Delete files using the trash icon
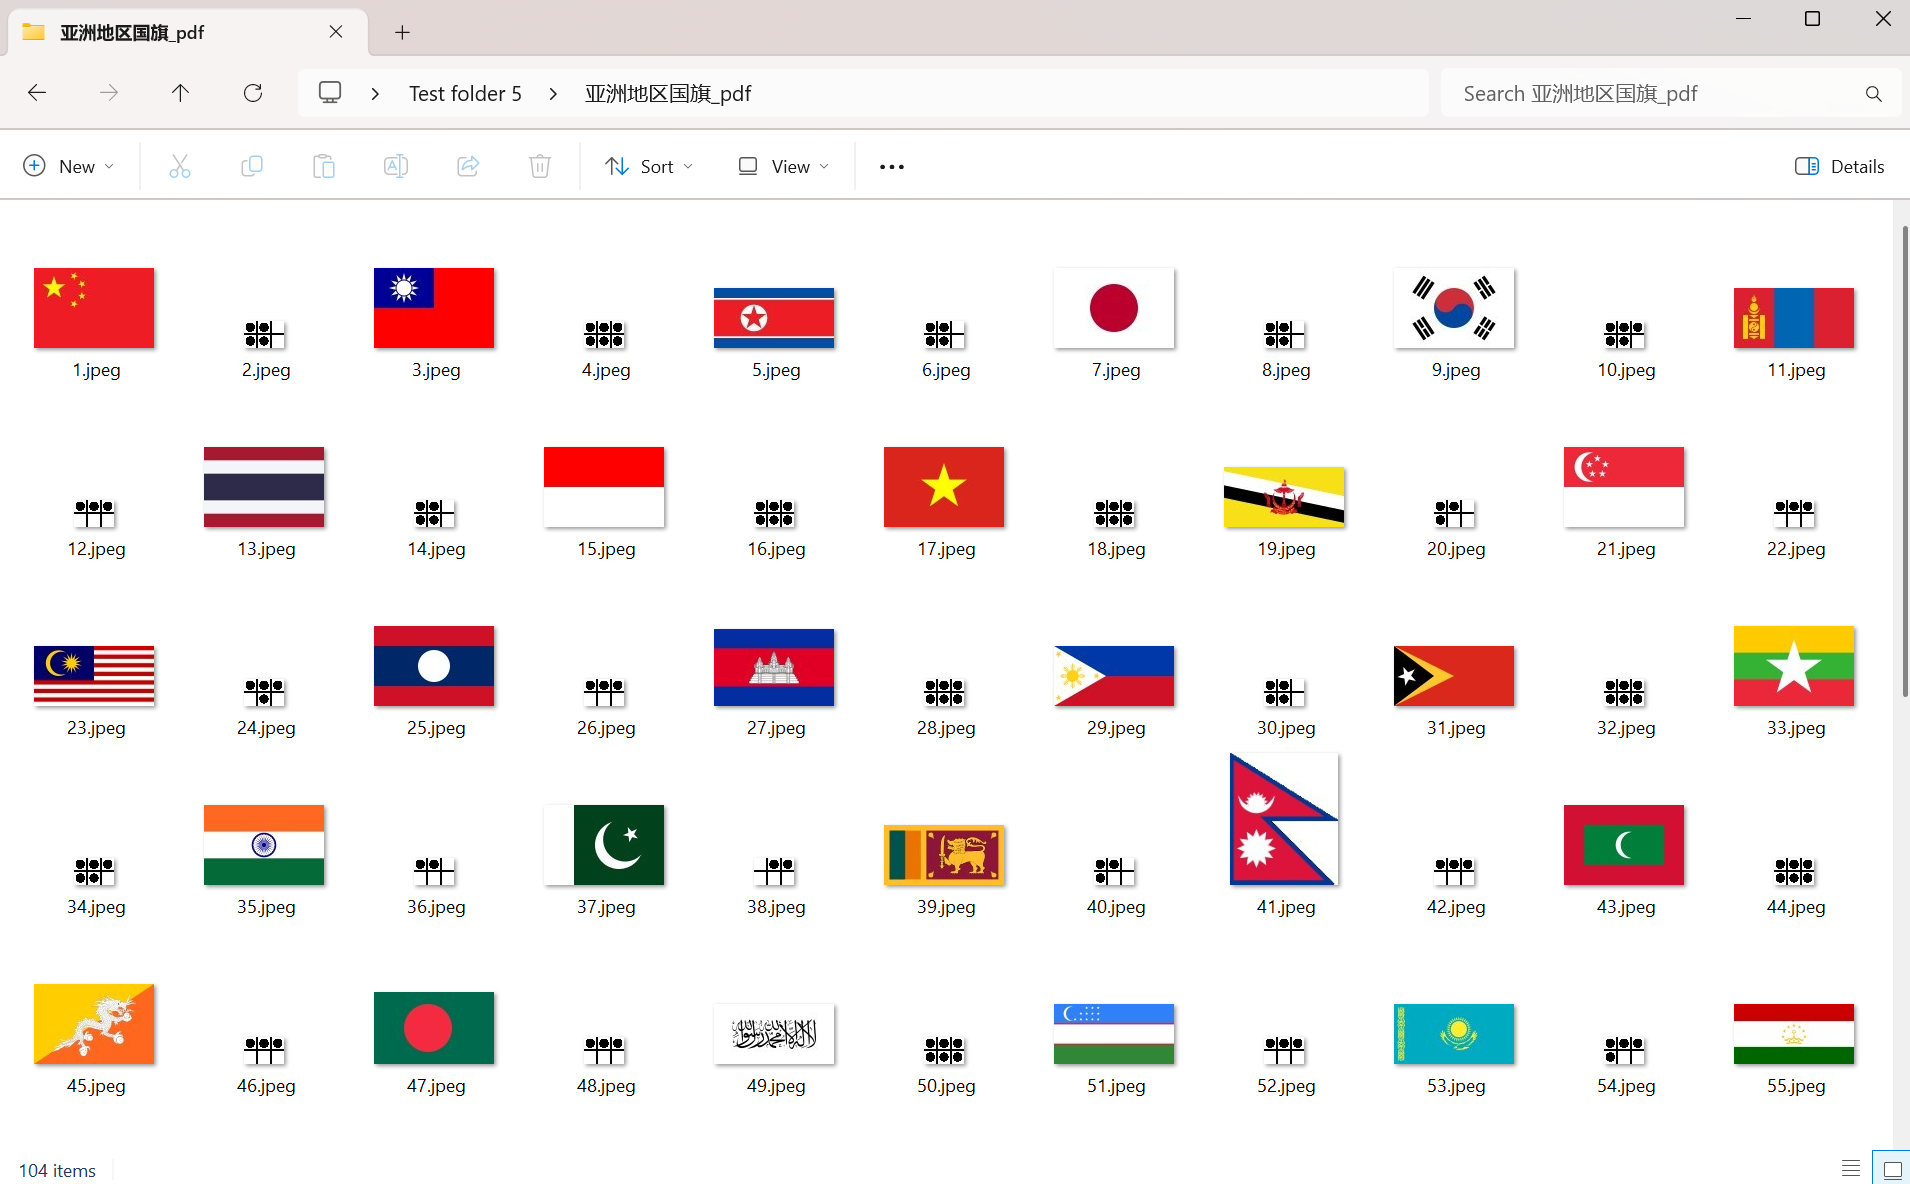The height and width of the screenshot is (1184, 1910). point(539,166)
